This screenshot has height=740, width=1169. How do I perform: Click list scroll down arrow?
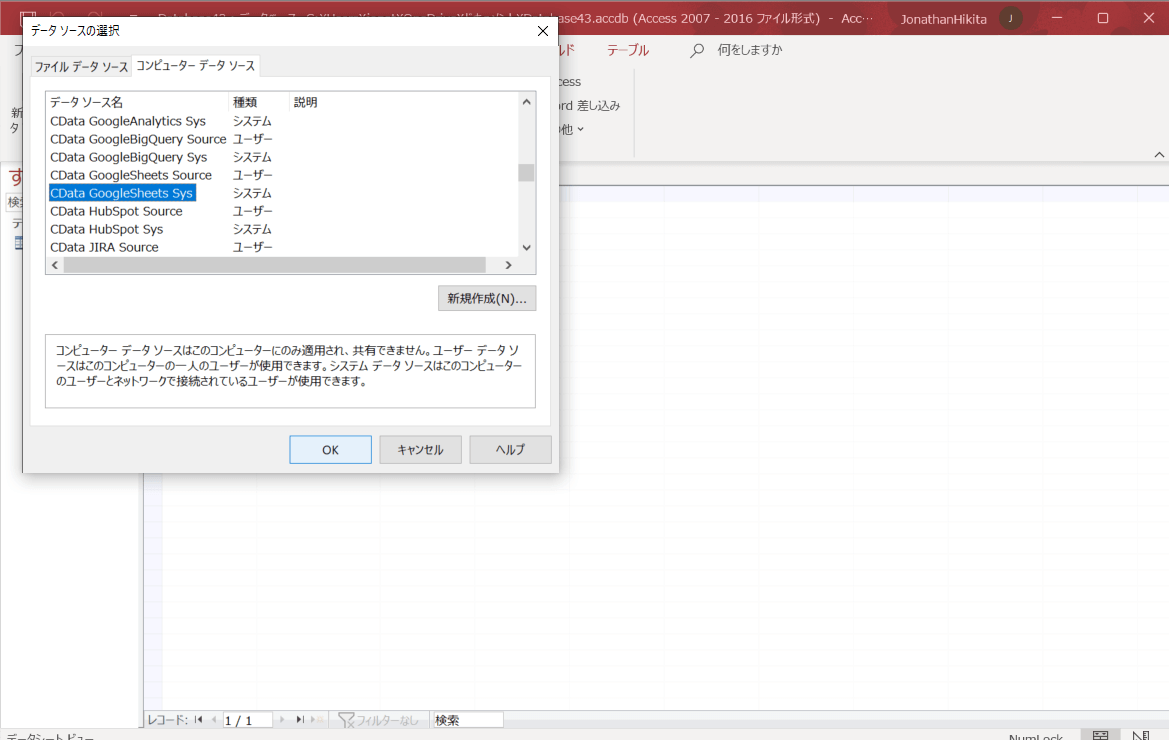tap(526, 247)
